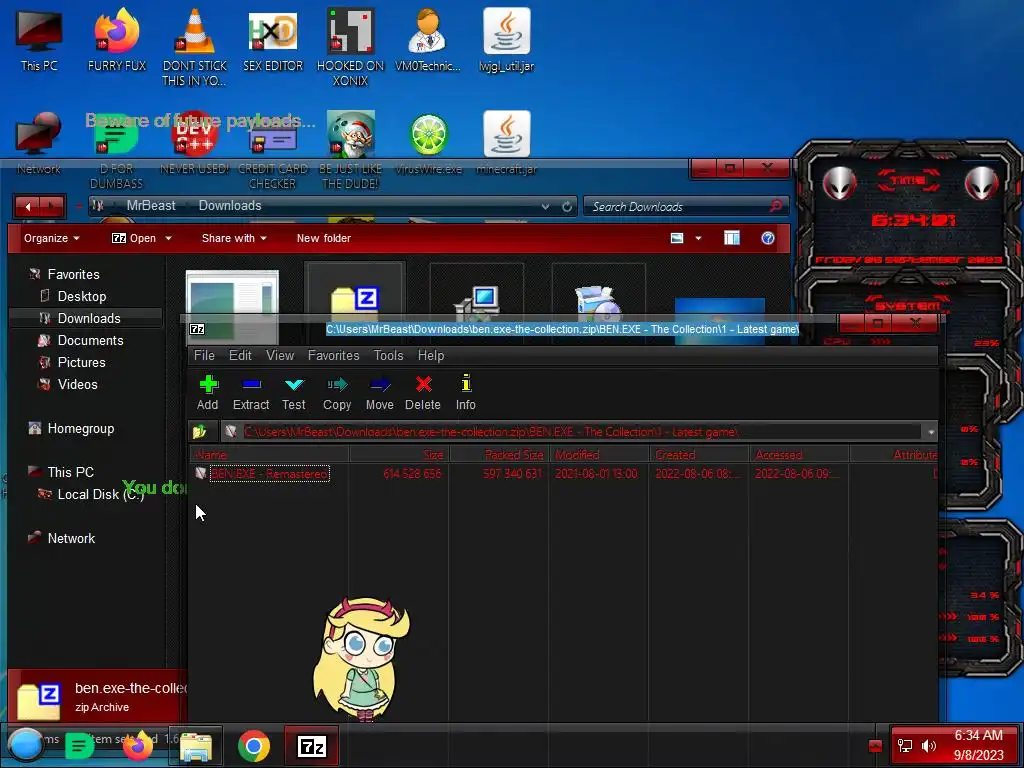Expand Explorer address bar history dropdown
This screenshot has width=1024, height=768.
[x=545, y=206]
